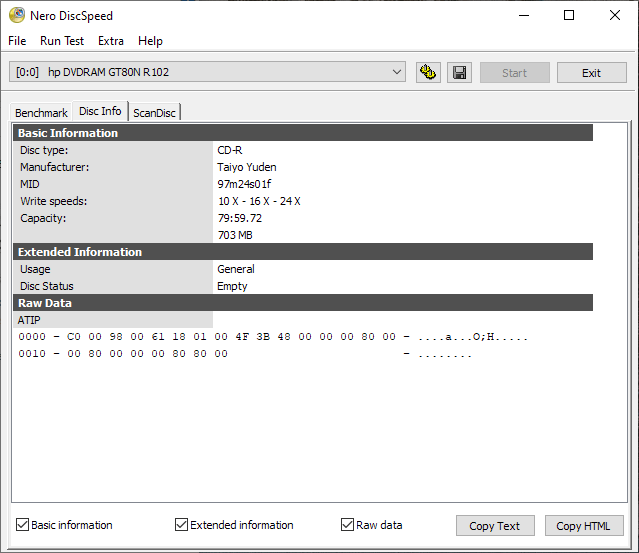The height and width of the screenshot is (553, 639).
Task: Open the Help menu
Action: [x=150, y=41]
